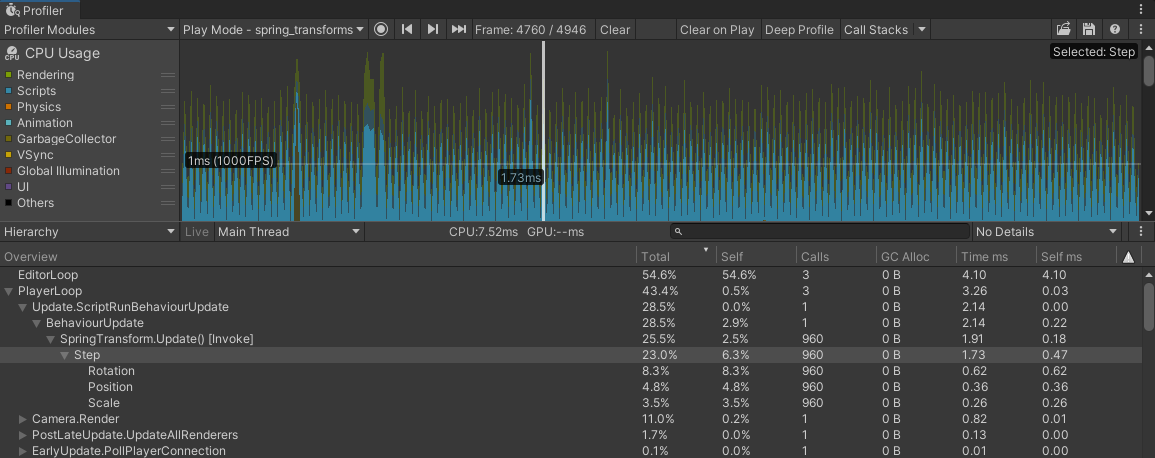This screenshot has width=1155, height=458.
Task: Toggle Call Stacks recording
Action: click(876, 29)
